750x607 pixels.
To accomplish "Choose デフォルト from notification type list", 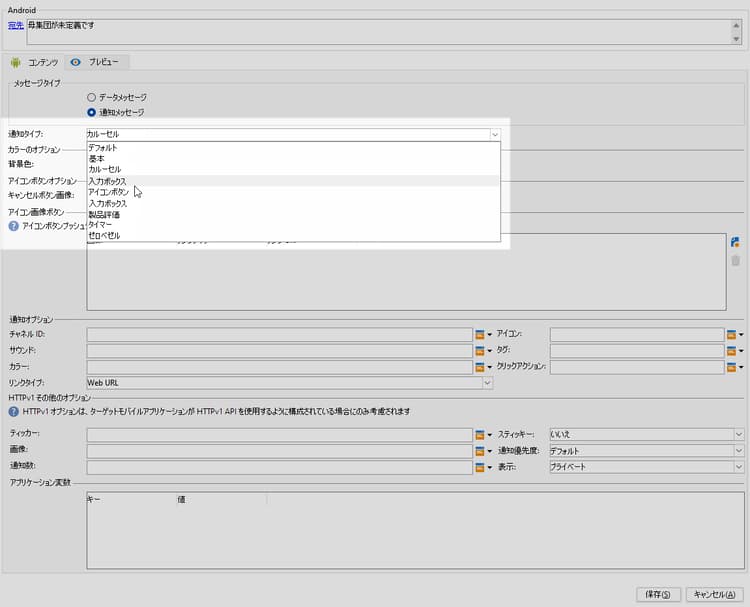I will click(x=293, y=148).
